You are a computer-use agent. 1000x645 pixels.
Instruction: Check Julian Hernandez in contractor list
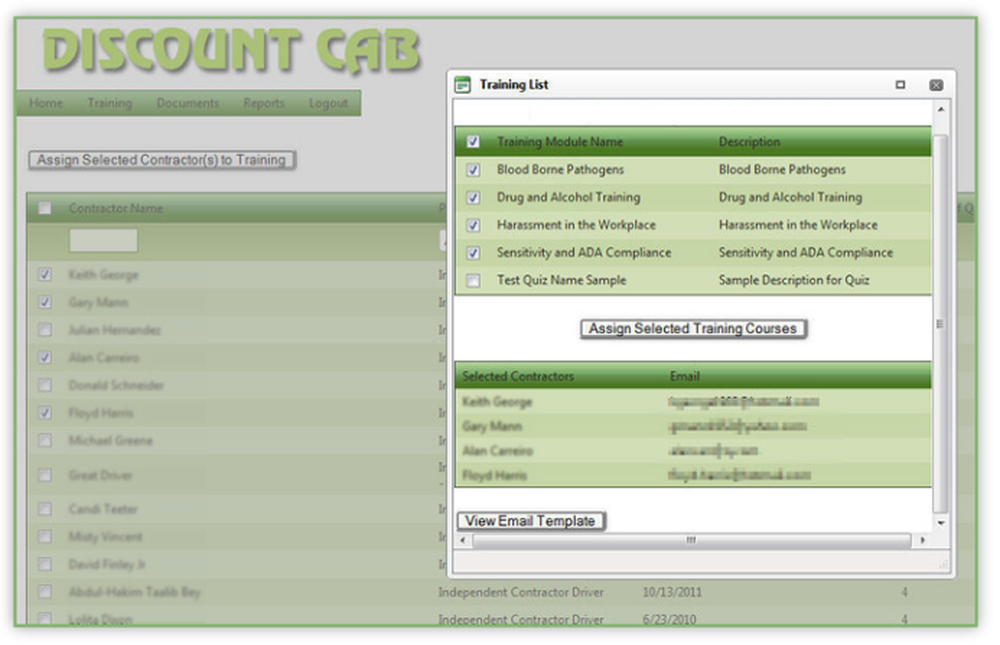[45, 330]
